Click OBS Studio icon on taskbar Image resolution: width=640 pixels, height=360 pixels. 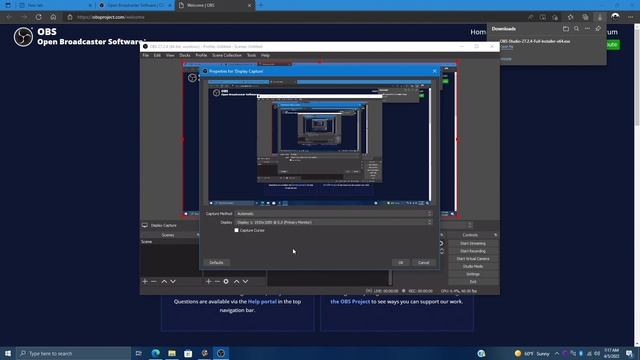click(x=221, y=353)
